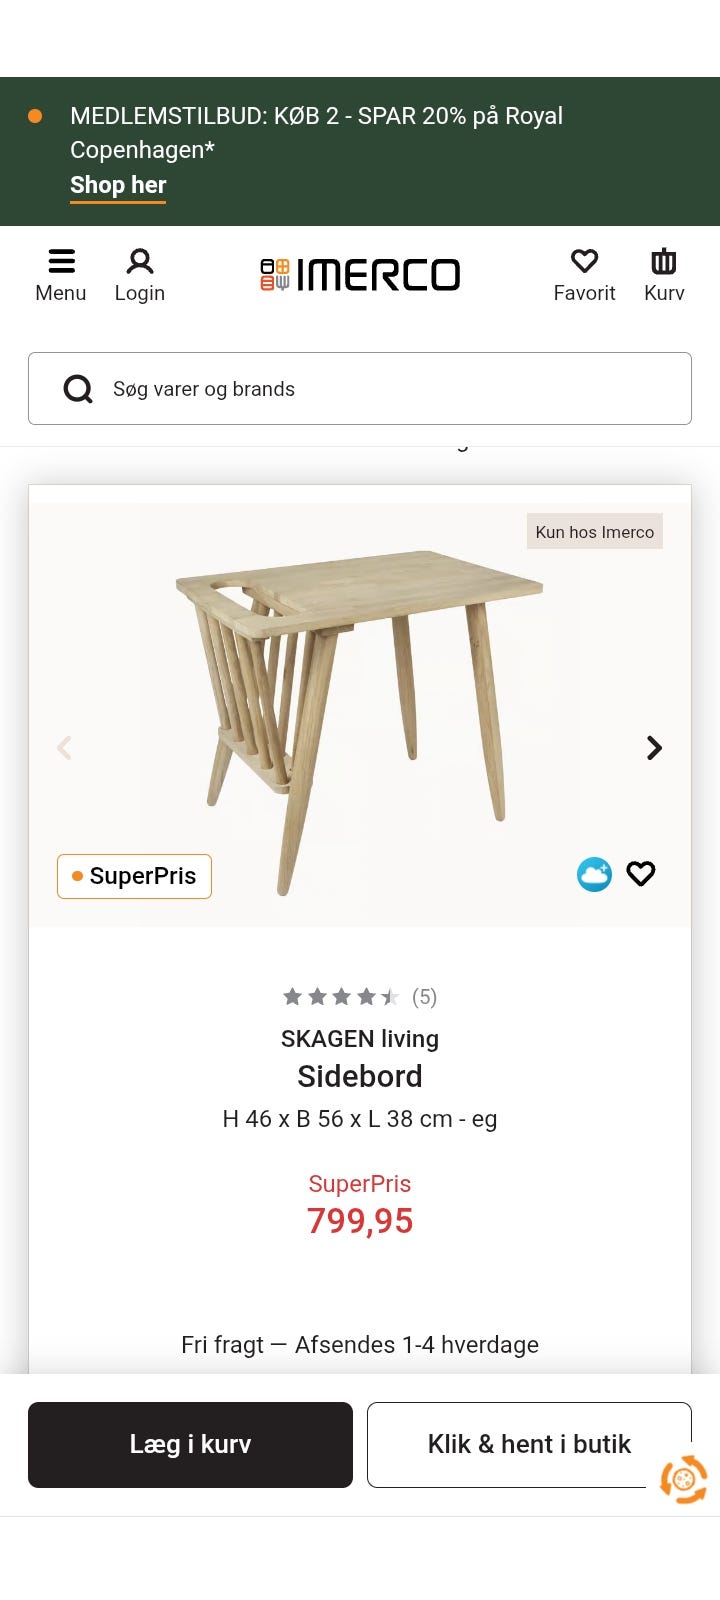
Task: Open the Login account icon
Action: pyautogui.click(x=140, y=274)
